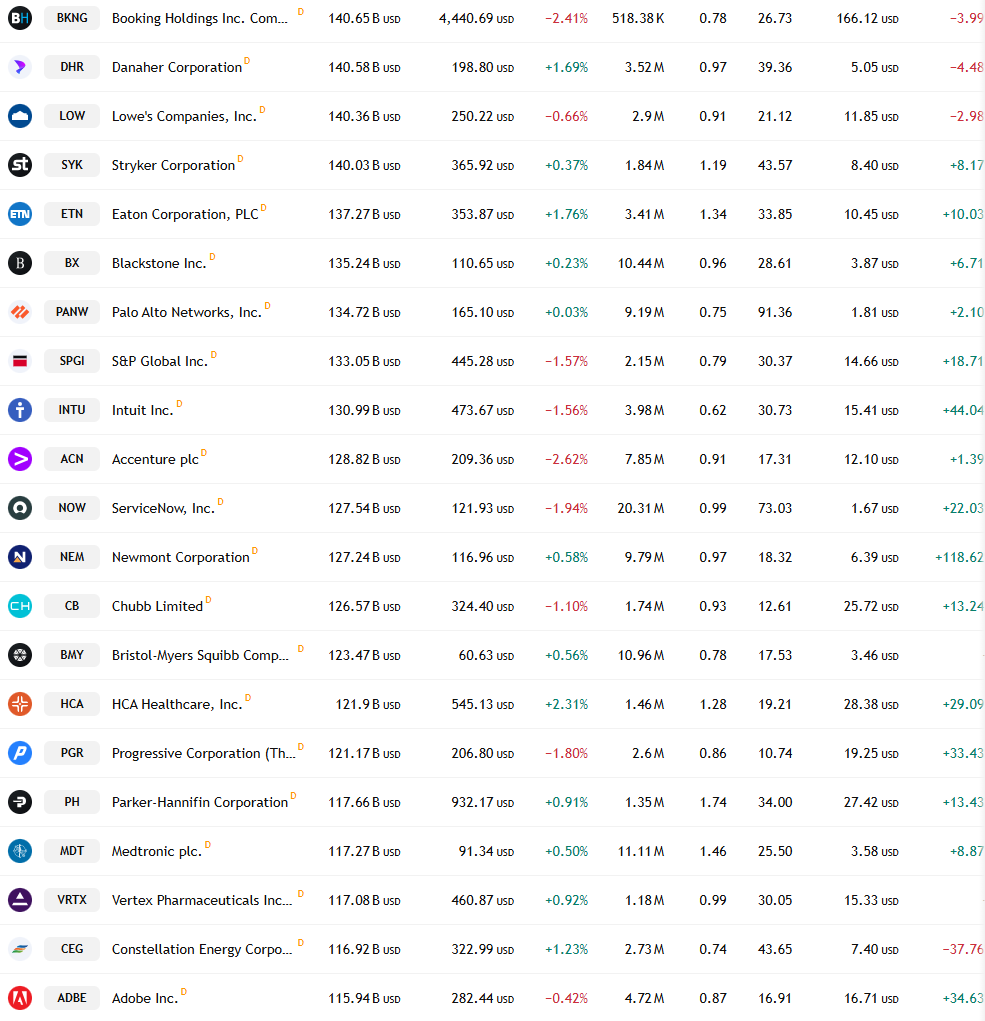The width and height of the screenshot is (985, 1021).
Task: Click the Constellation Energy logo icon
Action: (x=20, y=949)
